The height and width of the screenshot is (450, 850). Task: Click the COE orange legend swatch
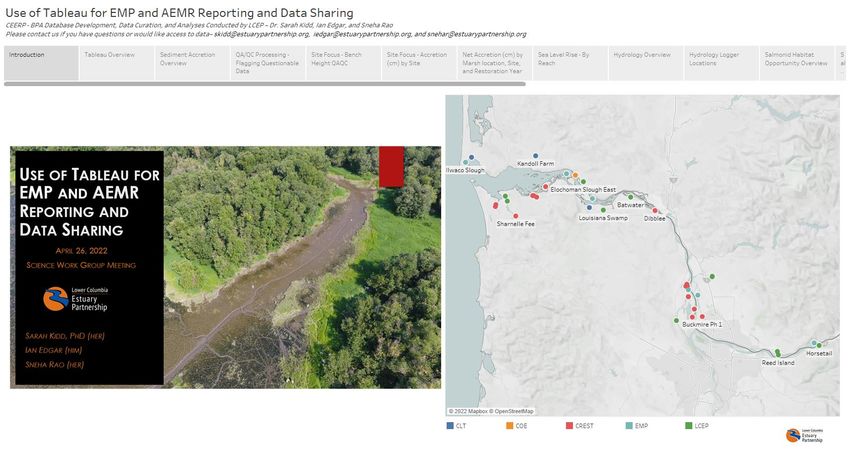pyautogui.click(x=510, y=426)
